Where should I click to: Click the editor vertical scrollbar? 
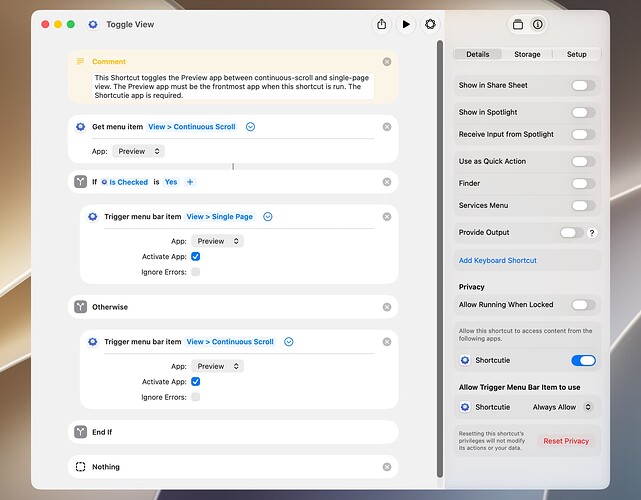(440, 258)
